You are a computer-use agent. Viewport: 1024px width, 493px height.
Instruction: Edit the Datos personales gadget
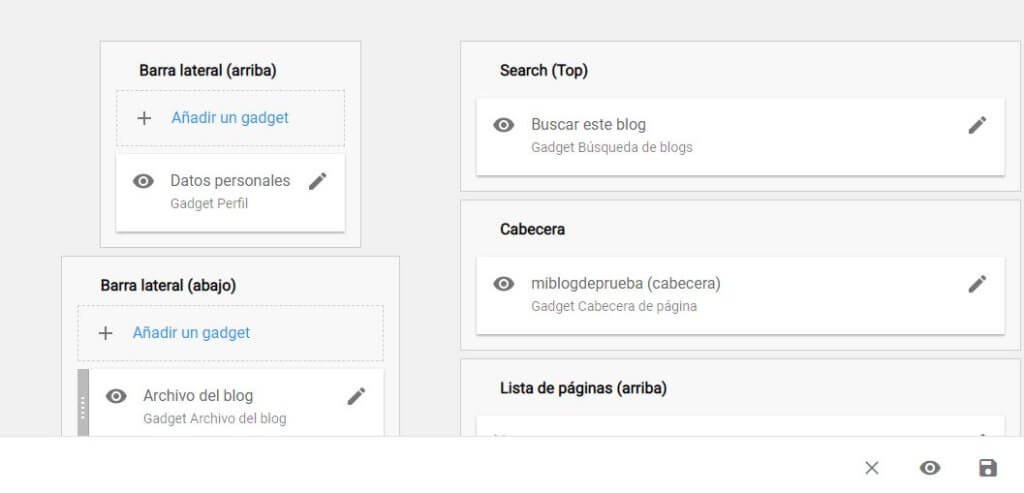tap(318, 181)
